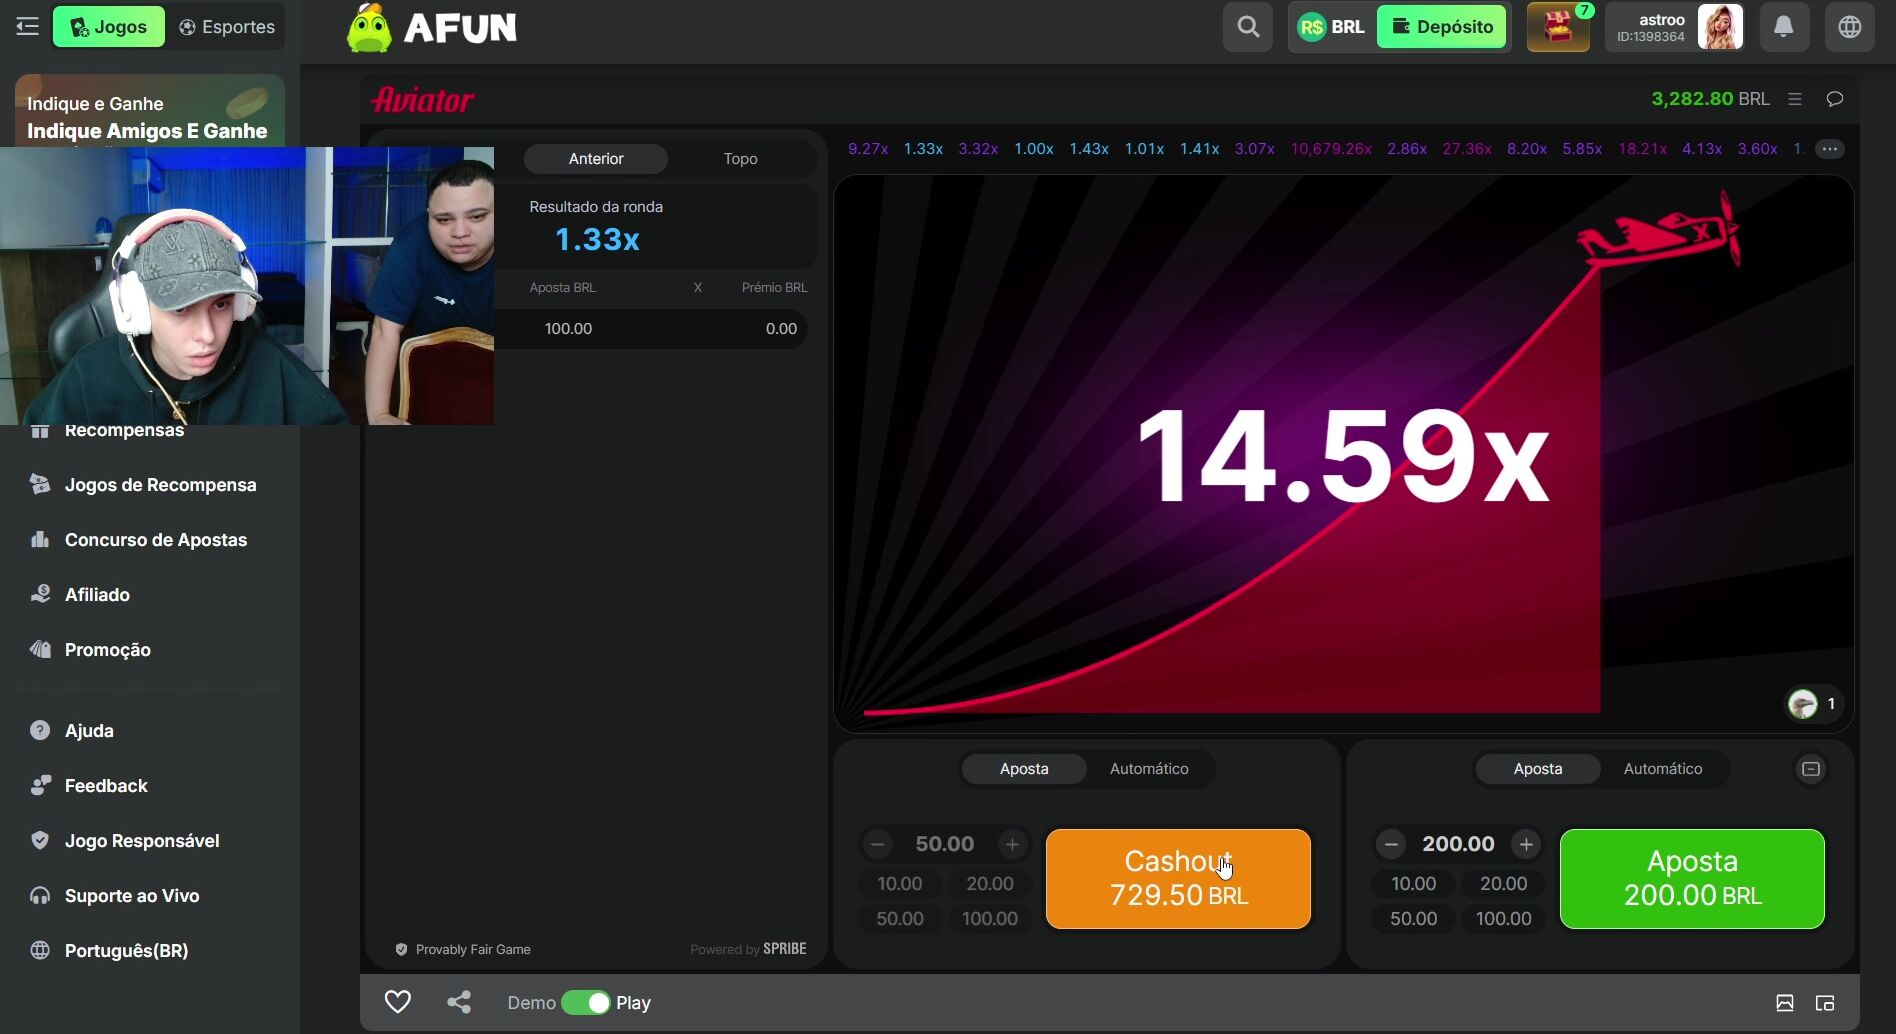This screenshot has width=1896, height=1034.
Task: Choose 100.00 quick amount in first panel
Action: click(990, 919)
